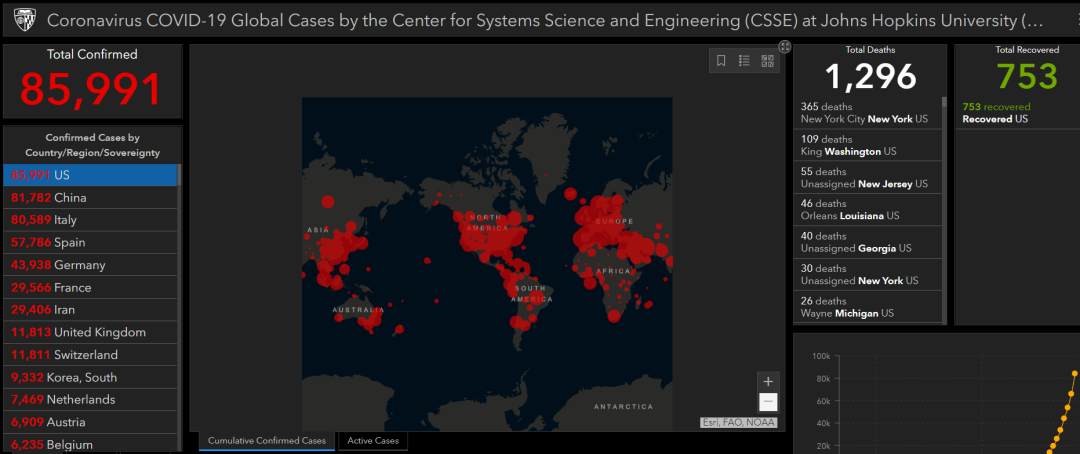Select US in the country list
The height and width of the screenshot is (454, 1080).
click(90, 175)
